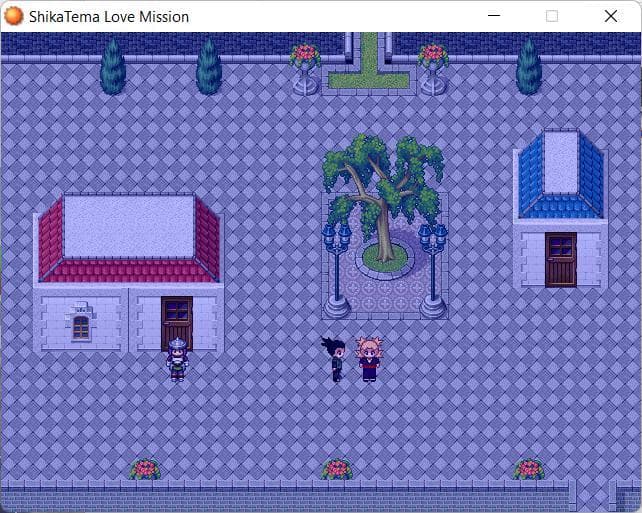Close the ShikaTema Love Mission window
Image resolution: width=642 pixels, height=513 pixels.
tap(611, 16)
